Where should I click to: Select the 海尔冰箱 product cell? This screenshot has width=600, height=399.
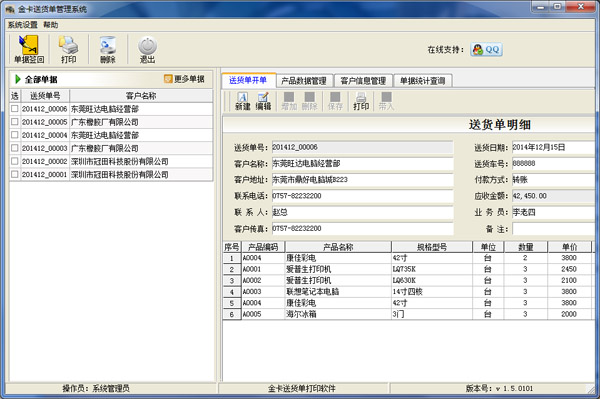[338, 314]
